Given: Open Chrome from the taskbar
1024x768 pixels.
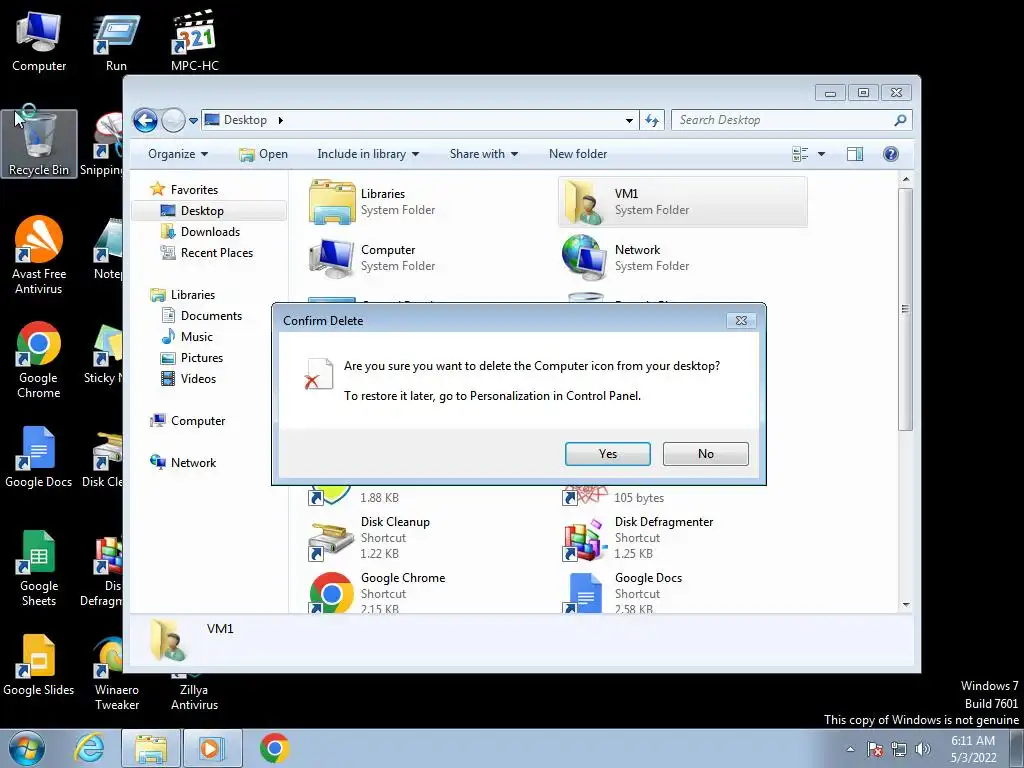Looking at the screenshot, I should (x=274, y=748).
